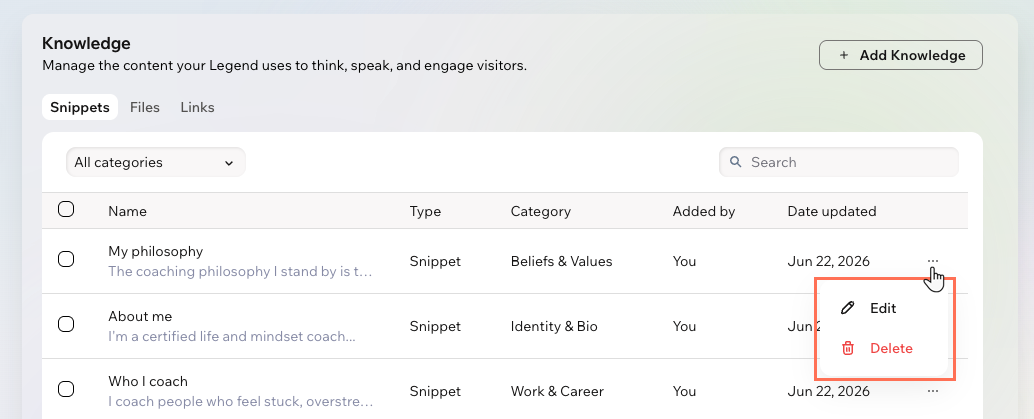Check the My philosophy row checkbox

point(66,259)
